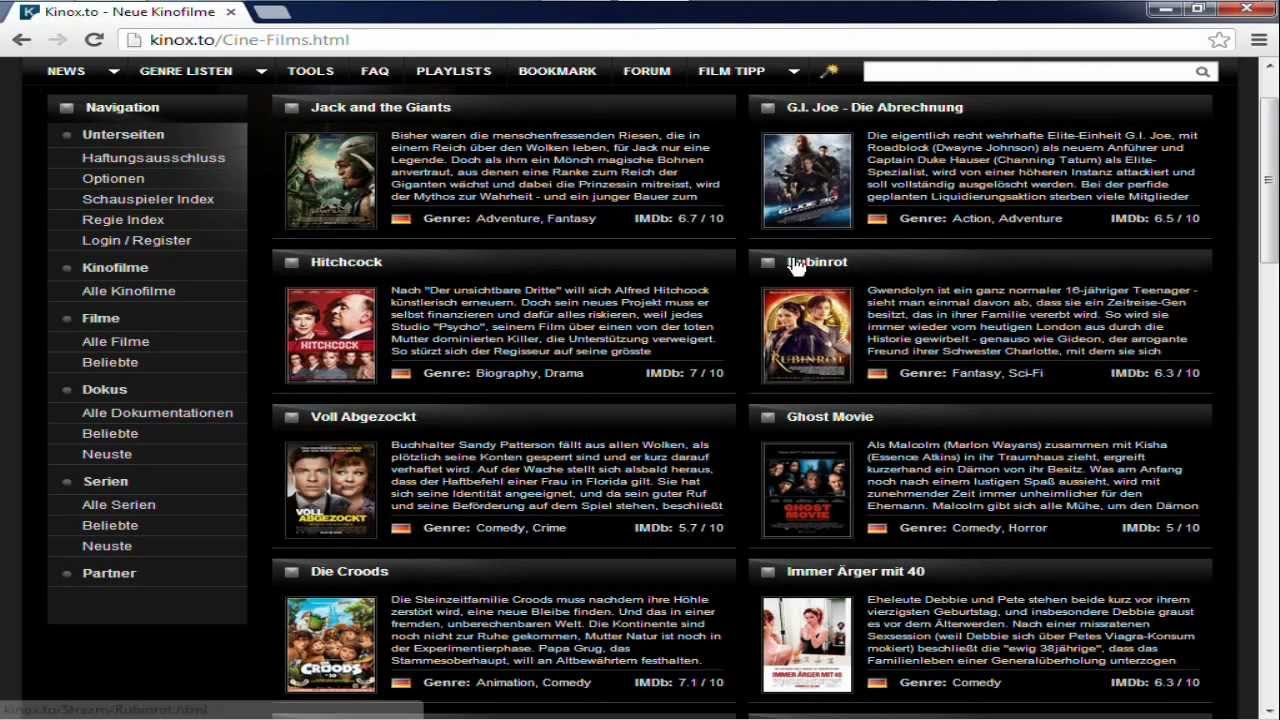This screenshot has width=1280, height=720.
Task: Expand the FILM TIPP dropdown arrow
Action: [794, 71]
